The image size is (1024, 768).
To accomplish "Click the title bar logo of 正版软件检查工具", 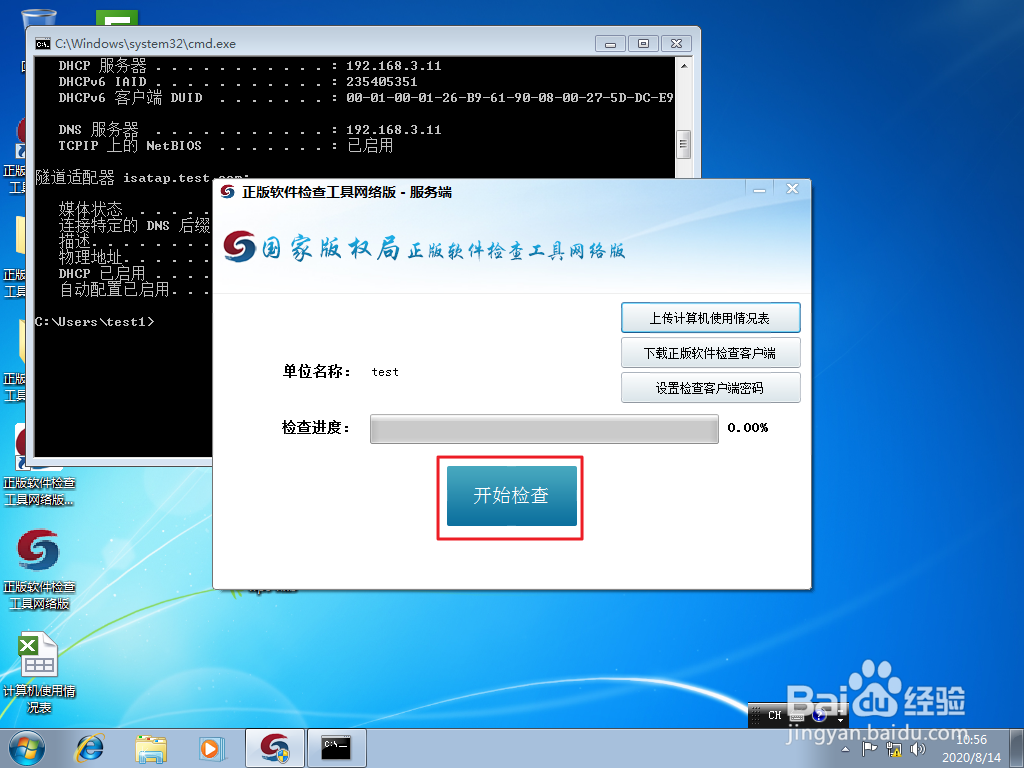I will coord(227,192).
